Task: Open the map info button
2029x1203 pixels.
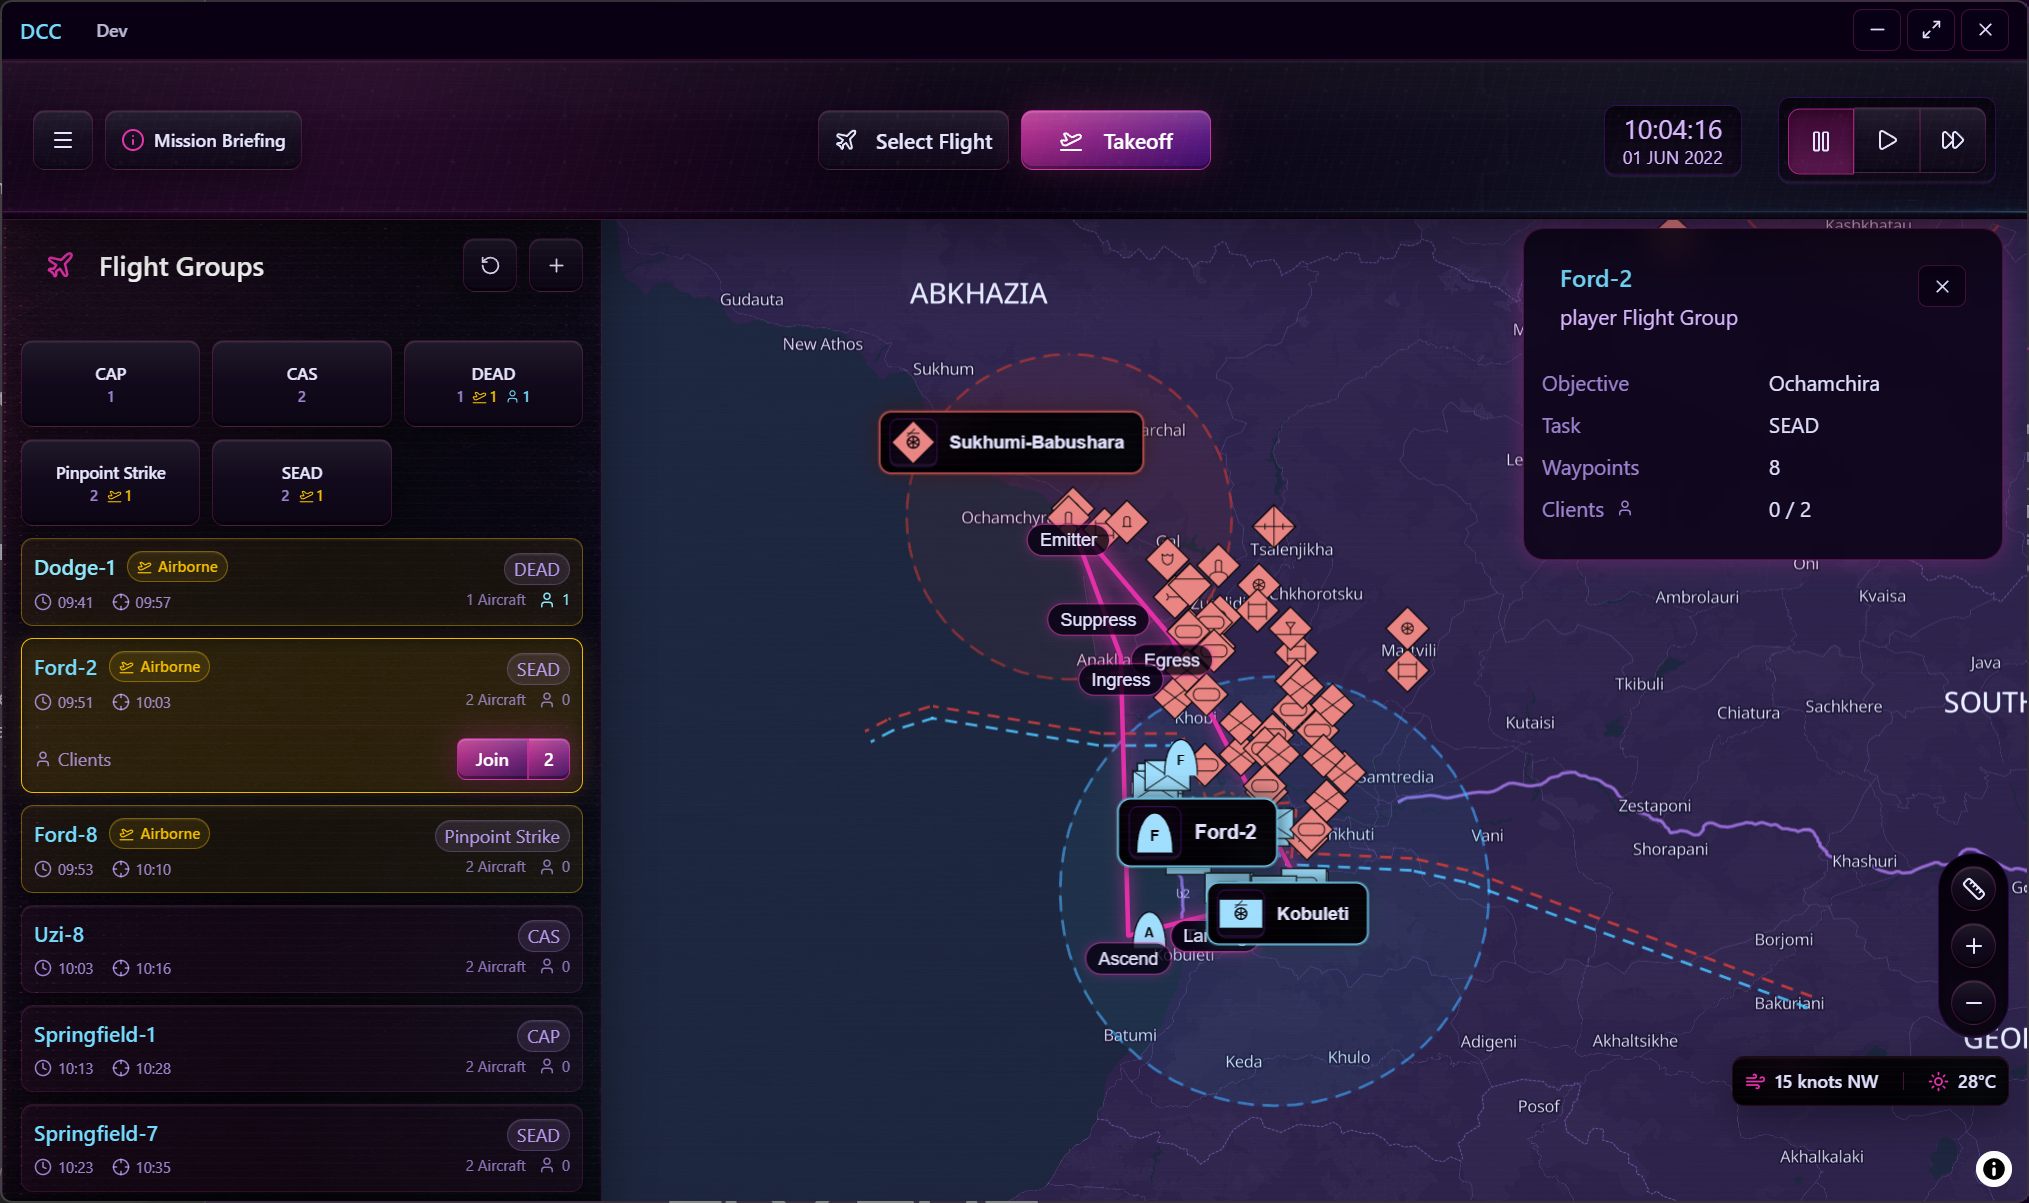Action: coord(1993,1168)
